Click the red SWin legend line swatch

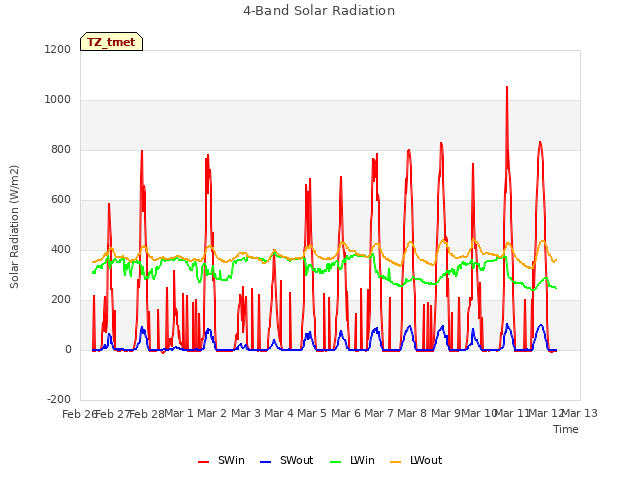[x=203, y=462]
